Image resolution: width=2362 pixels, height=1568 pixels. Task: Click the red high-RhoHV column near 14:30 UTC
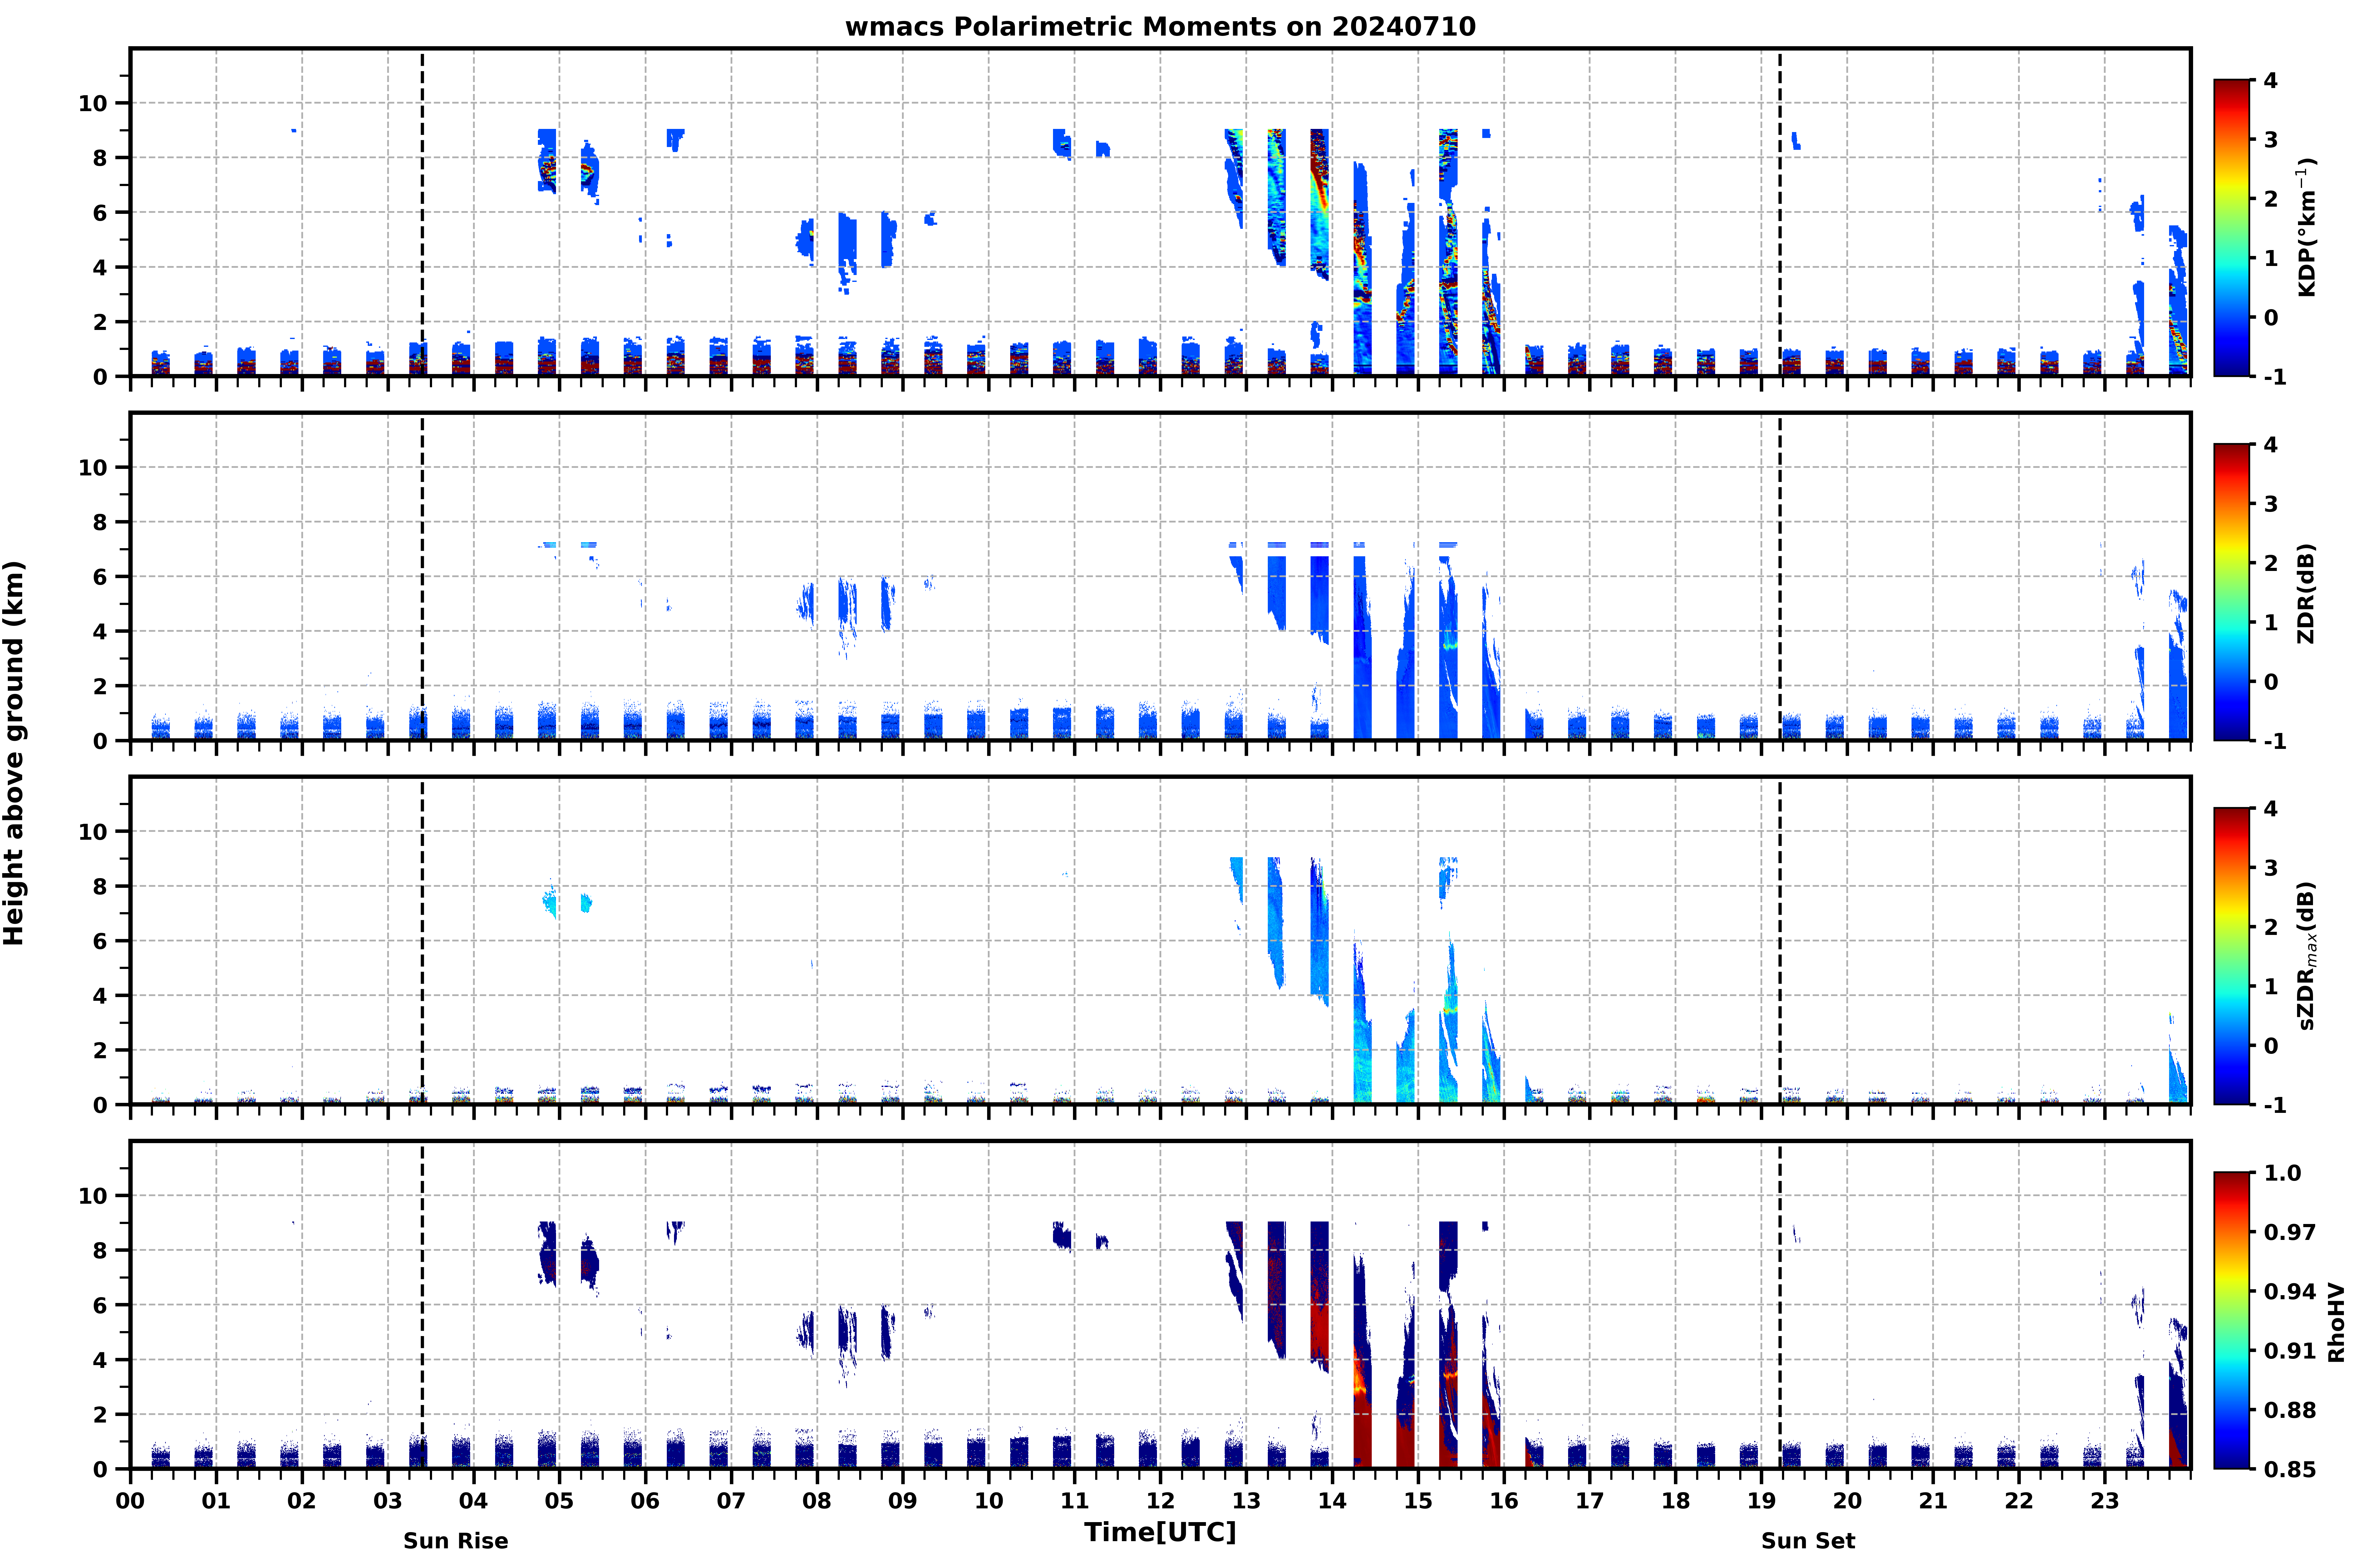(1362, 1418)
